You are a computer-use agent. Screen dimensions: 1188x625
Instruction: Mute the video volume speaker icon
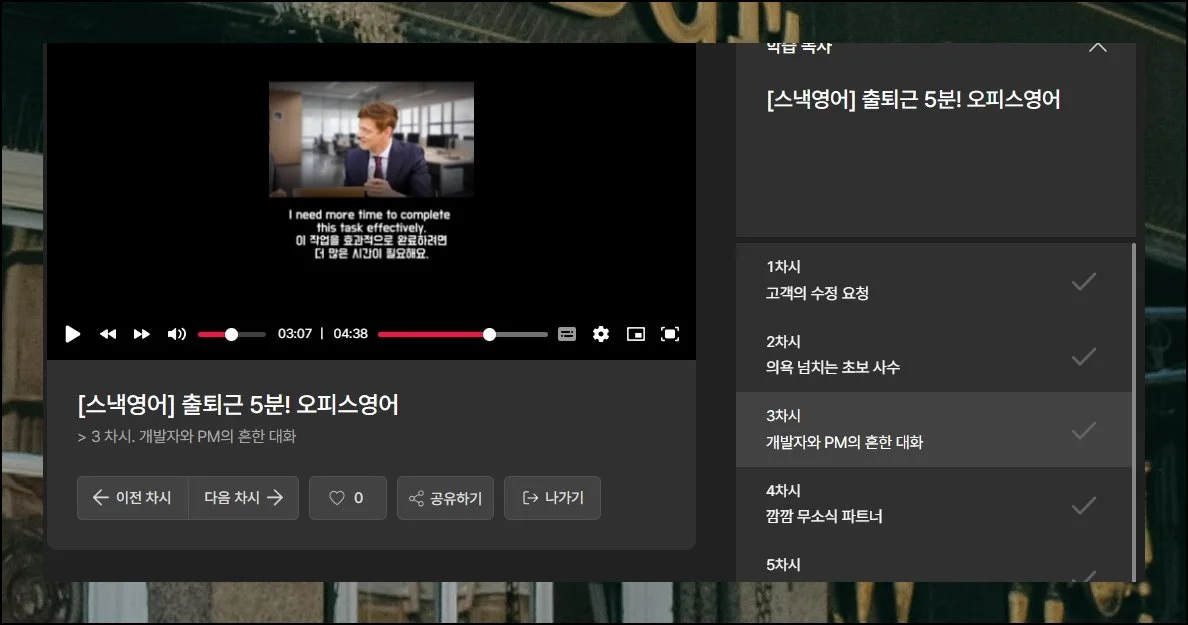(176, 334)
